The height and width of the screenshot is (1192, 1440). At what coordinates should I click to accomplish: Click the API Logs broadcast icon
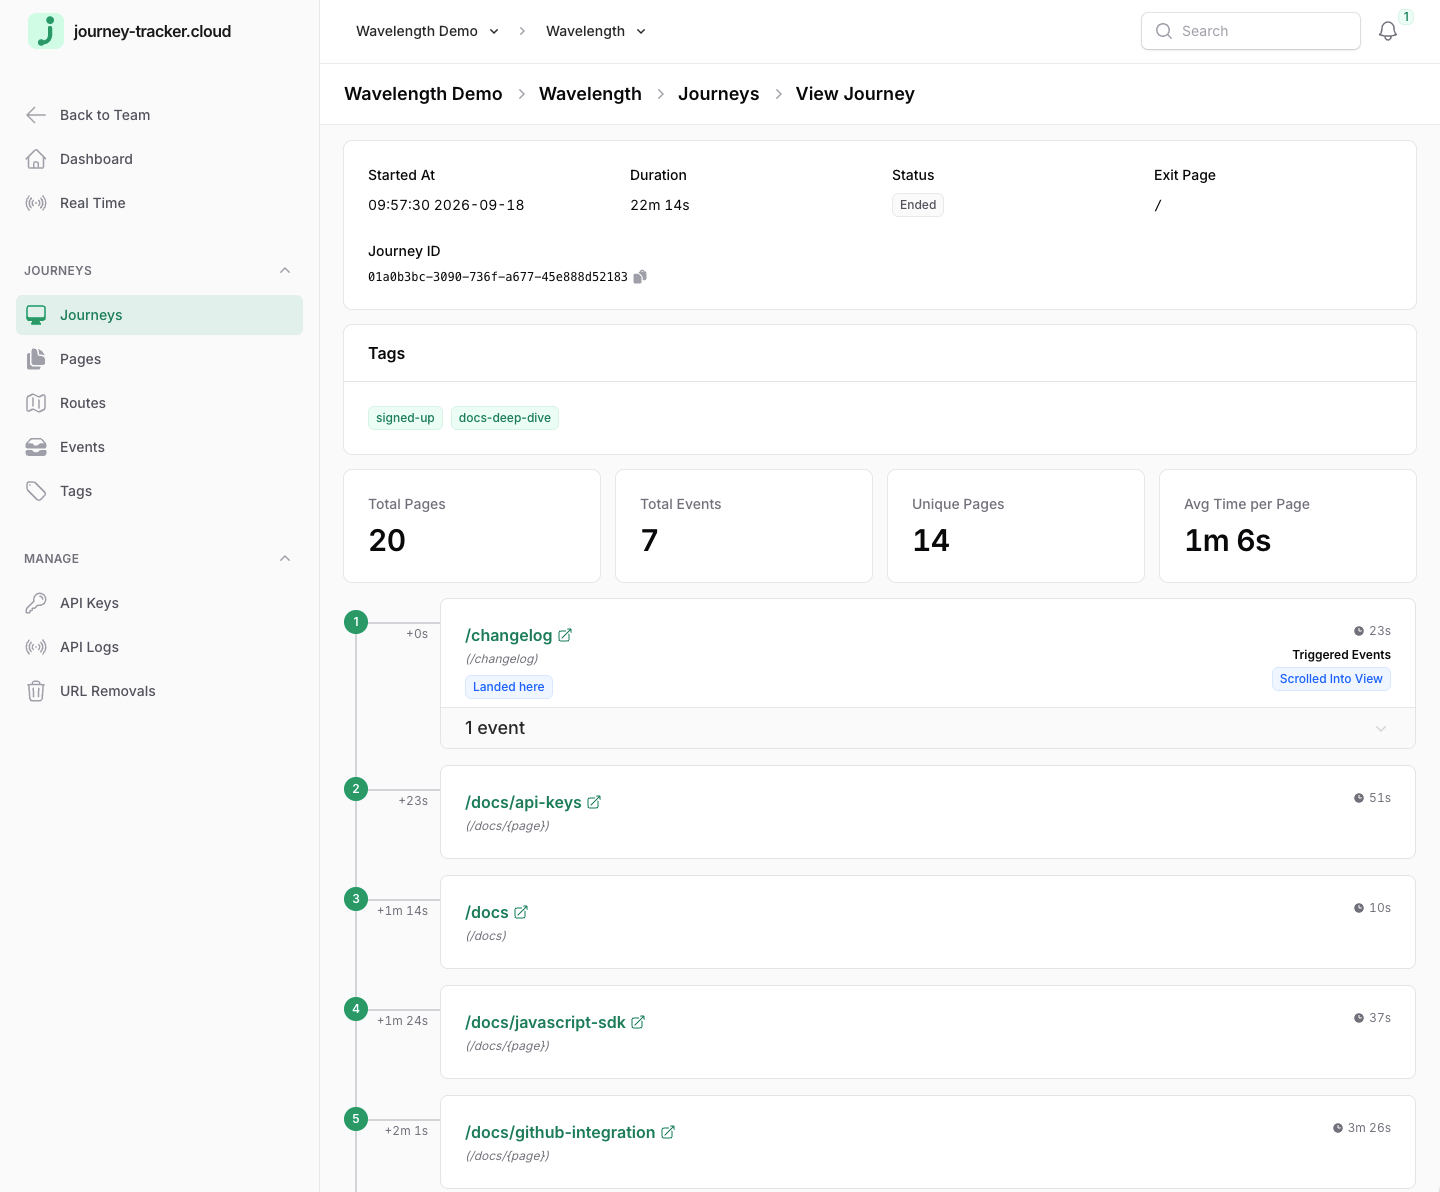pos(36,647)
